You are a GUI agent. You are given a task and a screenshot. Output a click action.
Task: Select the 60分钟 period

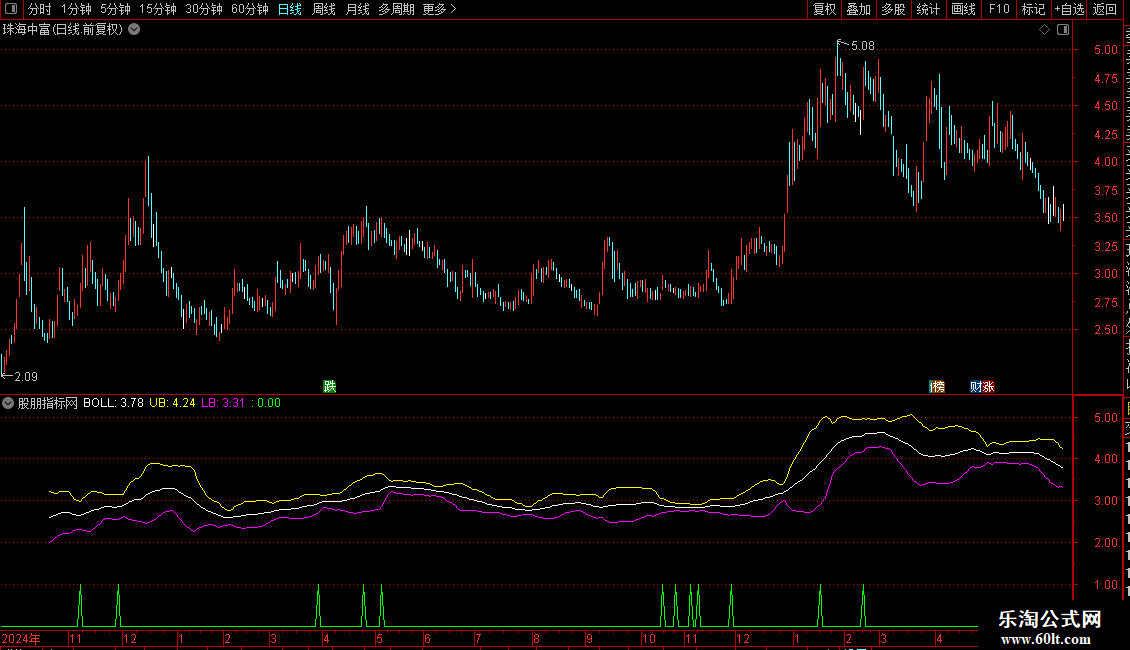(250, 9)
